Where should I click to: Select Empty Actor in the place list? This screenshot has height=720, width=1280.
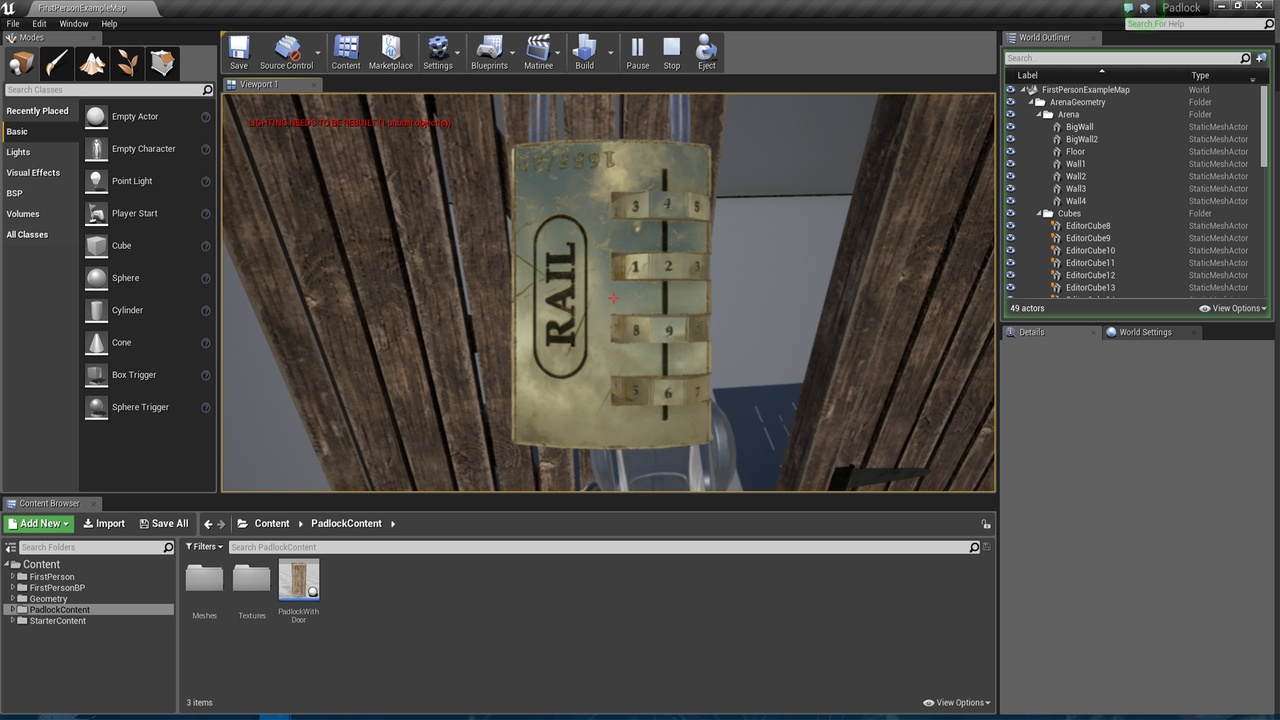click(148, 117)
